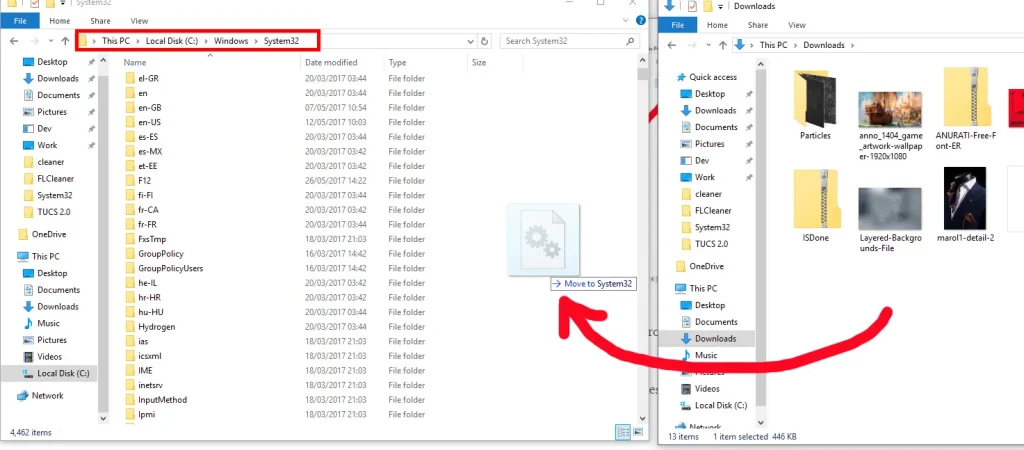Open FLCleaner in System32 window sidebar

click(x=56, y=178)
